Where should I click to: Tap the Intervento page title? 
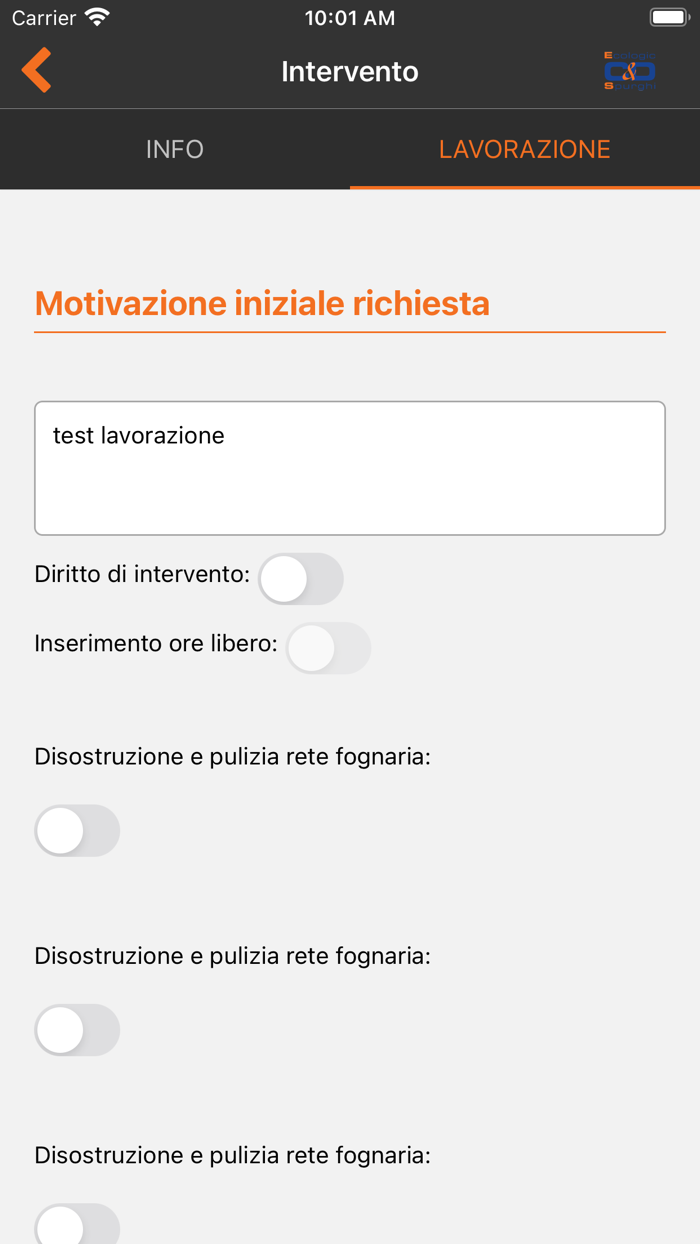click(x=350, y=71)
